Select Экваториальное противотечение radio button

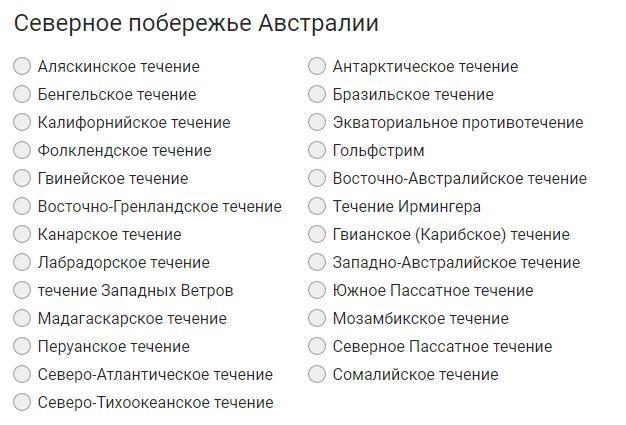(317, 122)
